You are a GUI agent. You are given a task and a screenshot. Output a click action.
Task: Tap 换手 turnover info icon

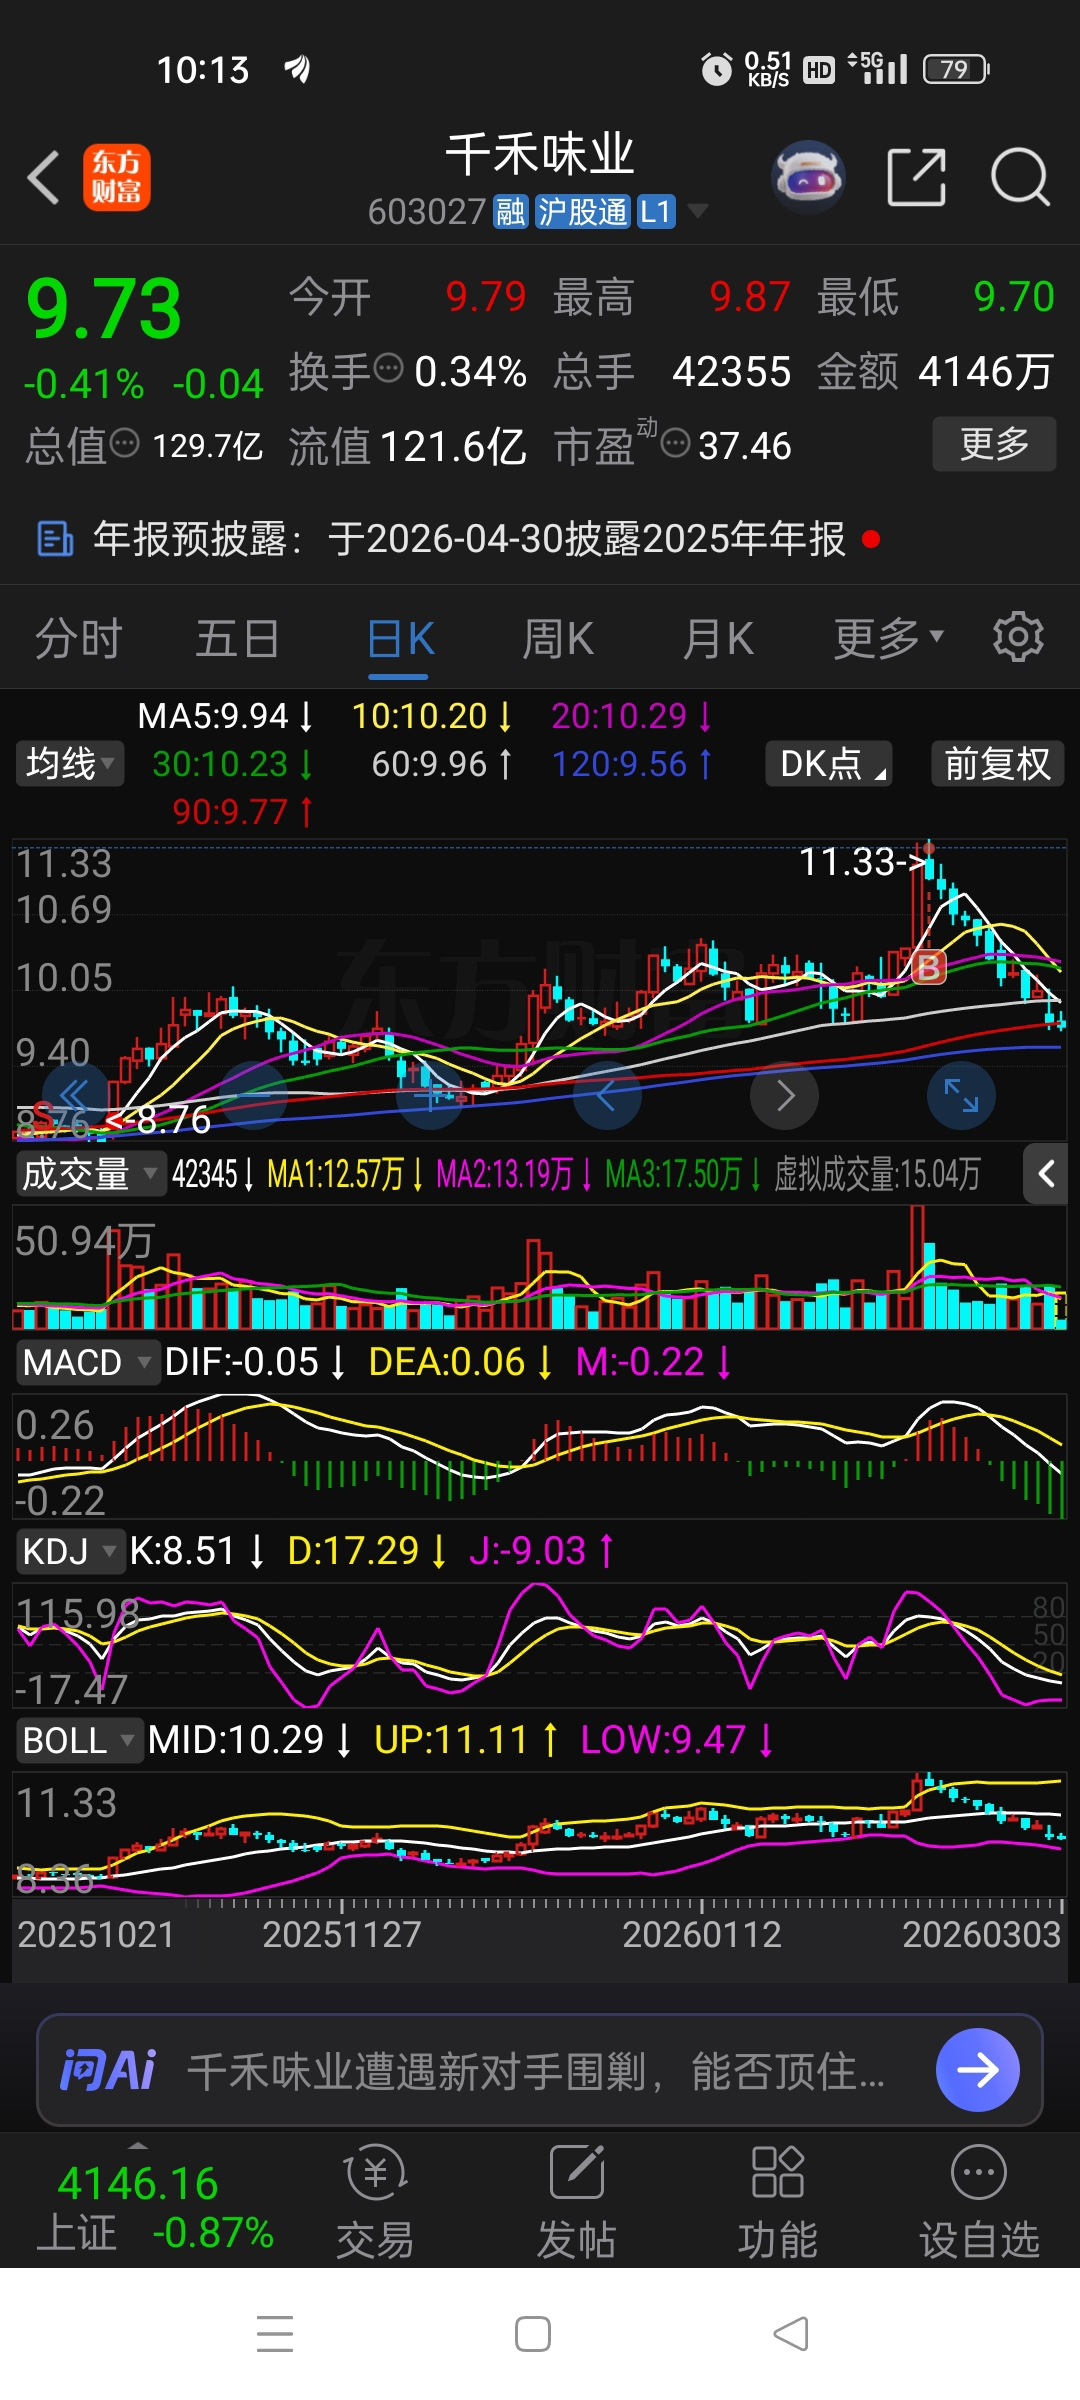(x=388, y=368)
